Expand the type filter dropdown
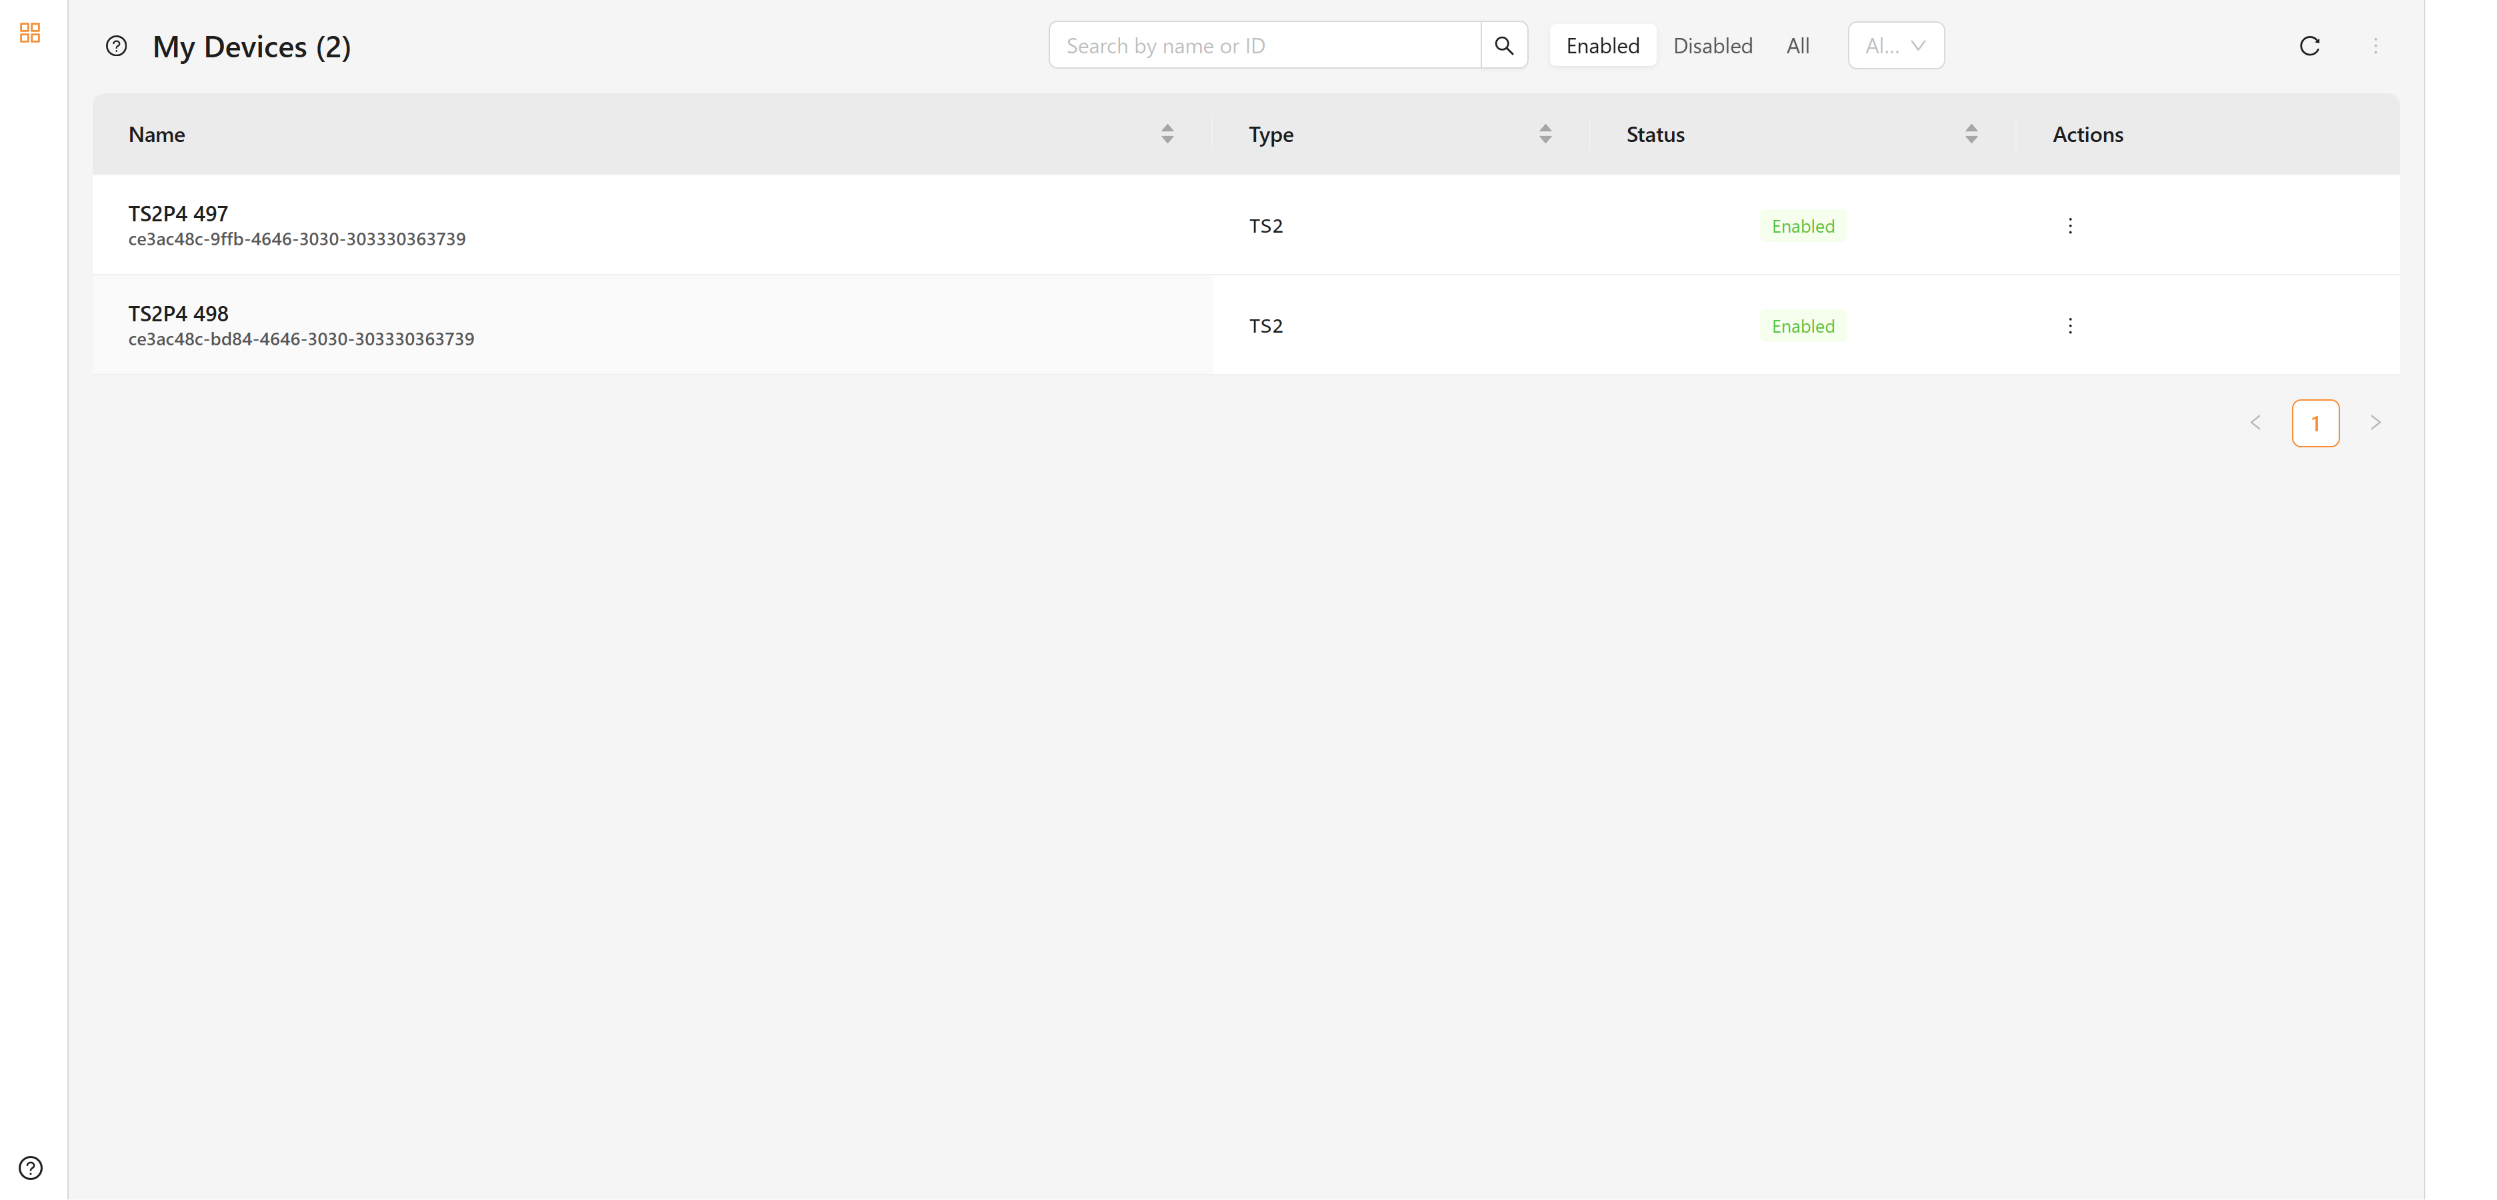The width and height of the screenshot is (2497, 1200). [1895, 46]
